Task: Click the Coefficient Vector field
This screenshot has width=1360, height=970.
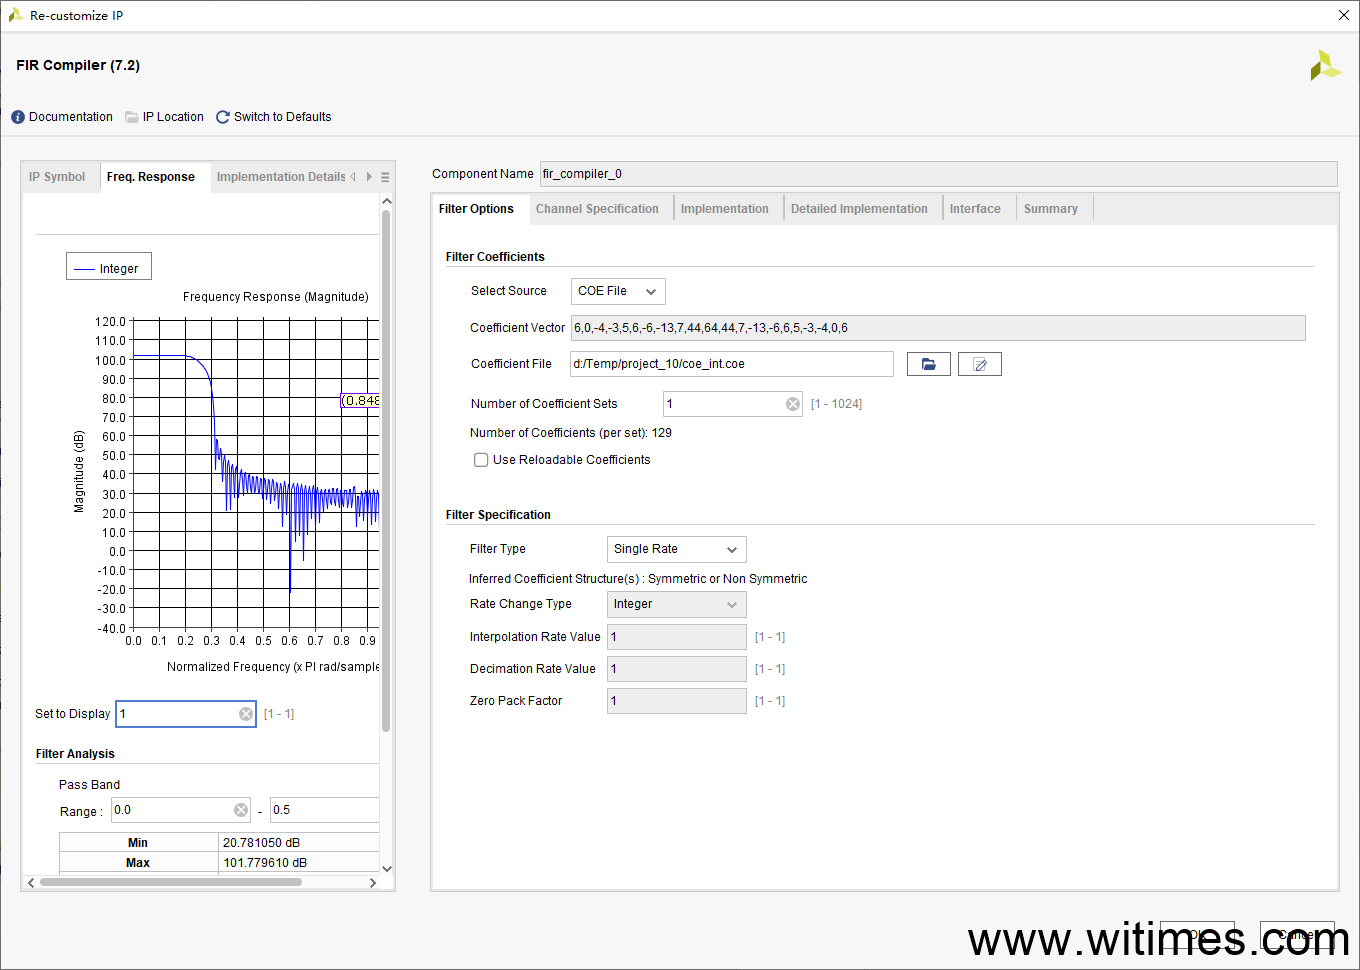Action: point(938,328)
